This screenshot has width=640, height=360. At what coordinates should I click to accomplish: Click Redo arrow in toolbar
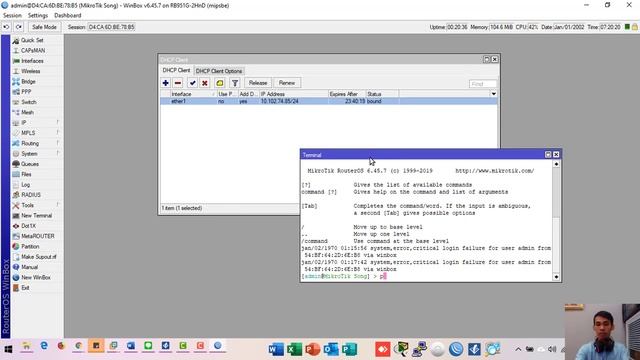coord(19,27)
